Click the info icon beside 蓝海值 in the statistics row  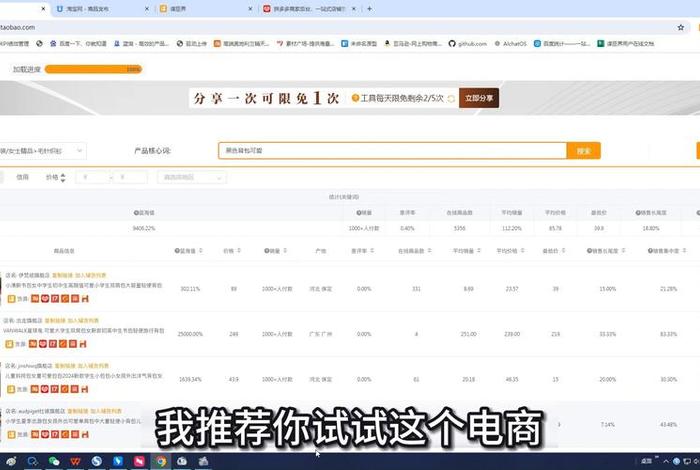tap(136, 213)
